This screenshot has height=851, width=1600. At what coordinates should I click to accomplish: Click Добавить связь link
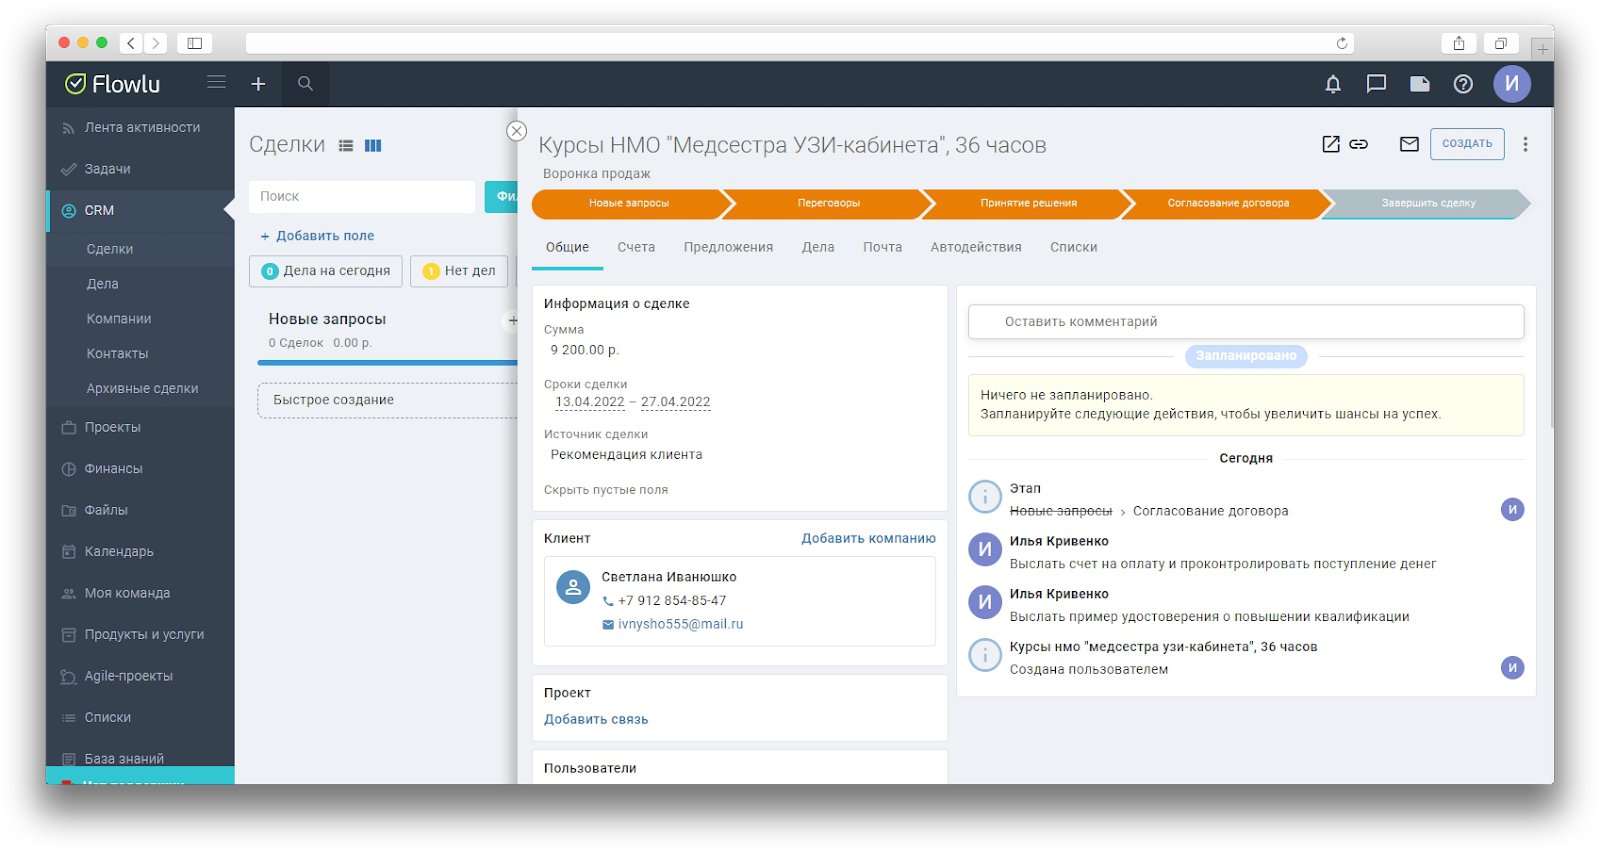pos(596,719)
